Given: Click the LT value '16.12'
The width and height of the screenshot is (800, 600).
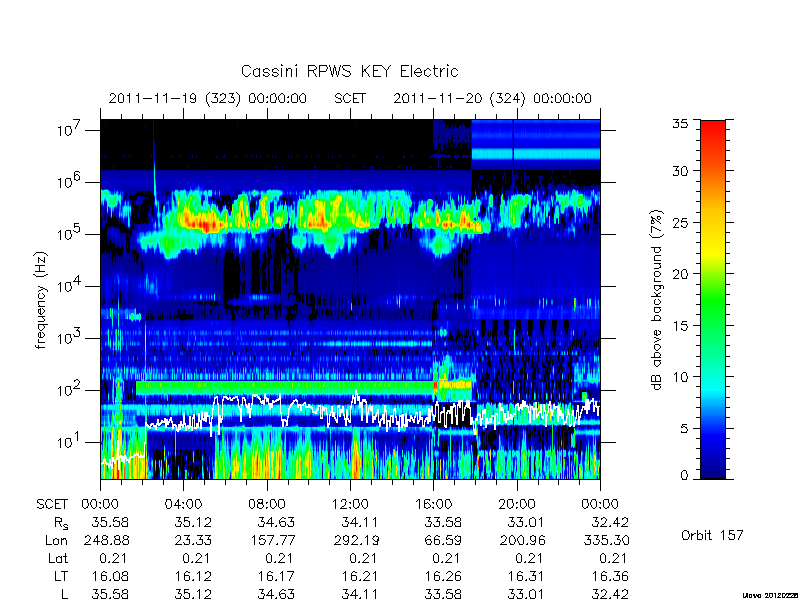Looking at the screenshot, I should pyautogui.click(x=193, y=577).
